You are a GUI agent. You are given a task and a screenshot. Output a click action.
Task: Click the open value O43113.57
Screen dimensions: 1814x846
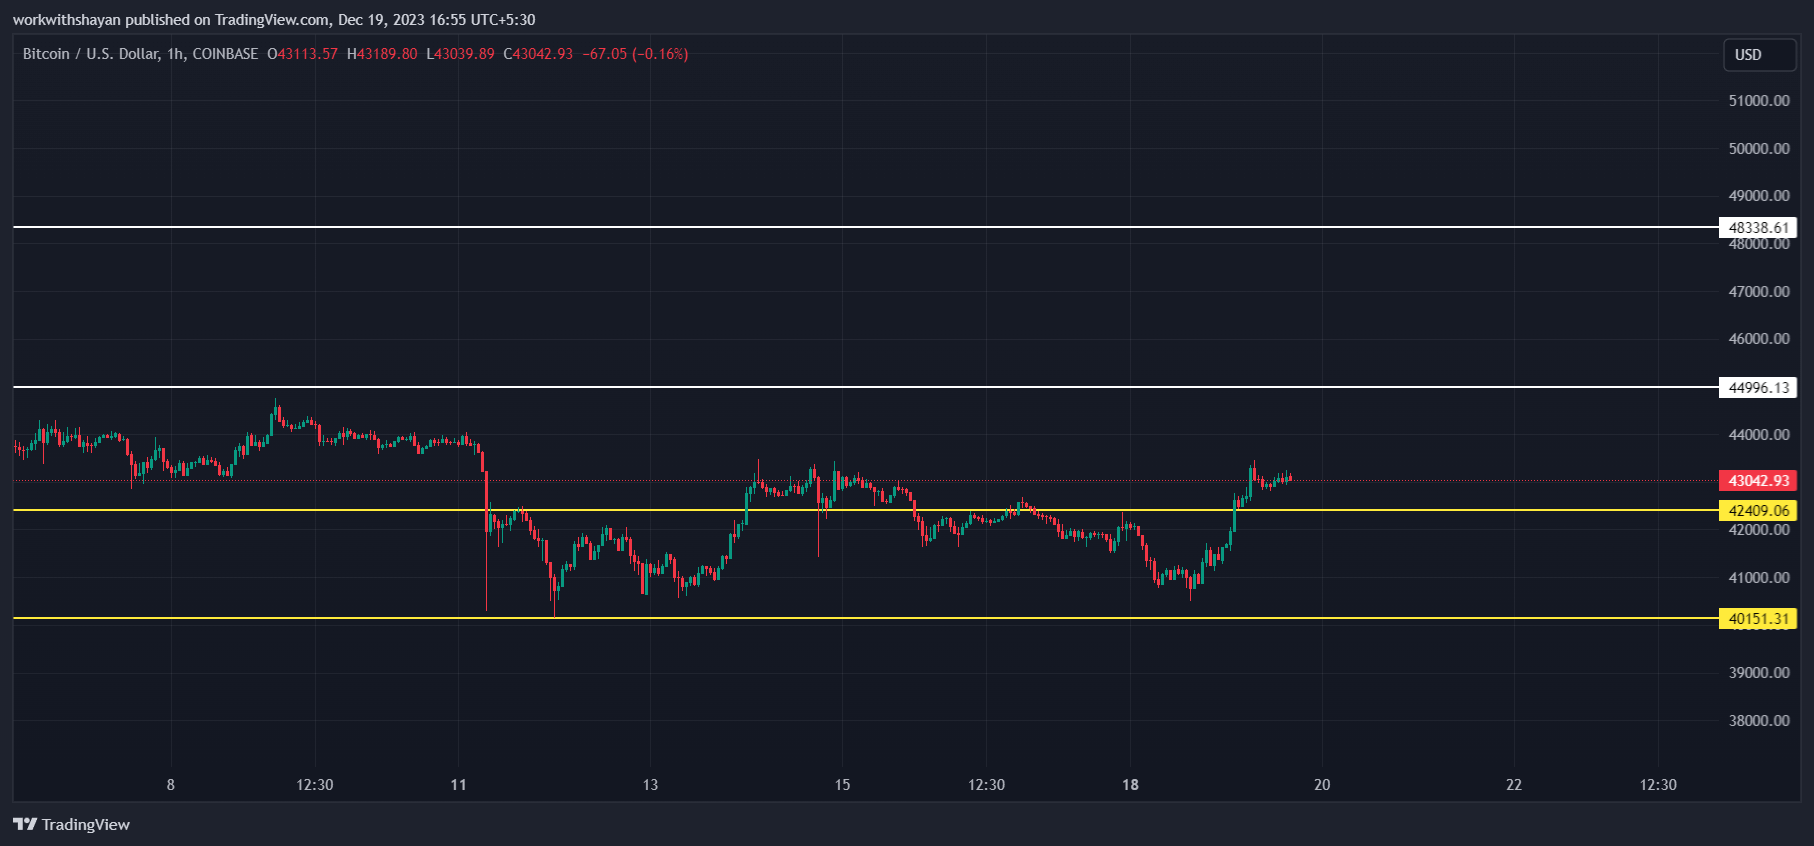click(x=302, y=54)
